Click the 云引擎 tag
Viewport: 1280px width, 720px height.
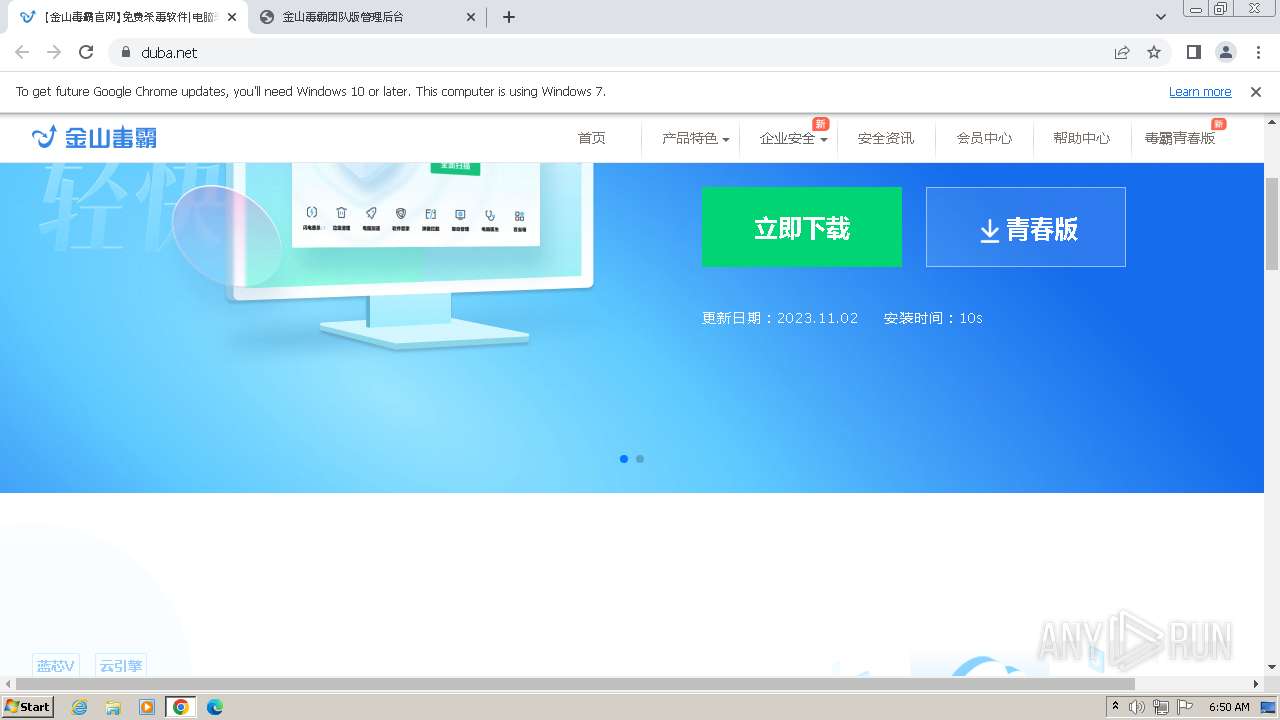(121, 665)
